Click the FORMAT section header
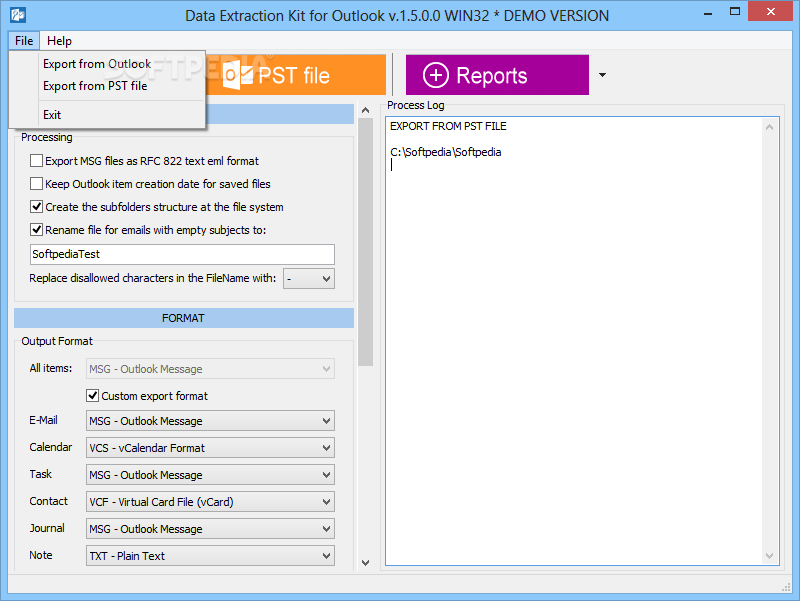Screen dimensions: 800x601 tap(184, 318)
